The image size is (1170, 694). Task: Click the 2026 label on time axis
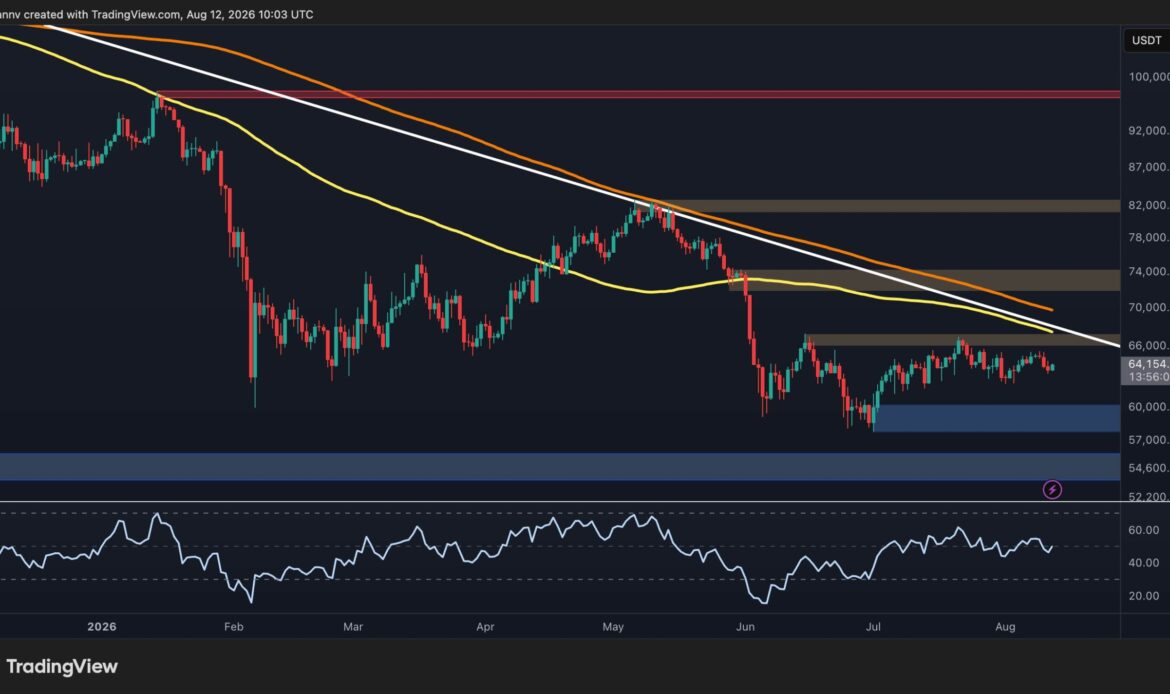tap(101, 627)
